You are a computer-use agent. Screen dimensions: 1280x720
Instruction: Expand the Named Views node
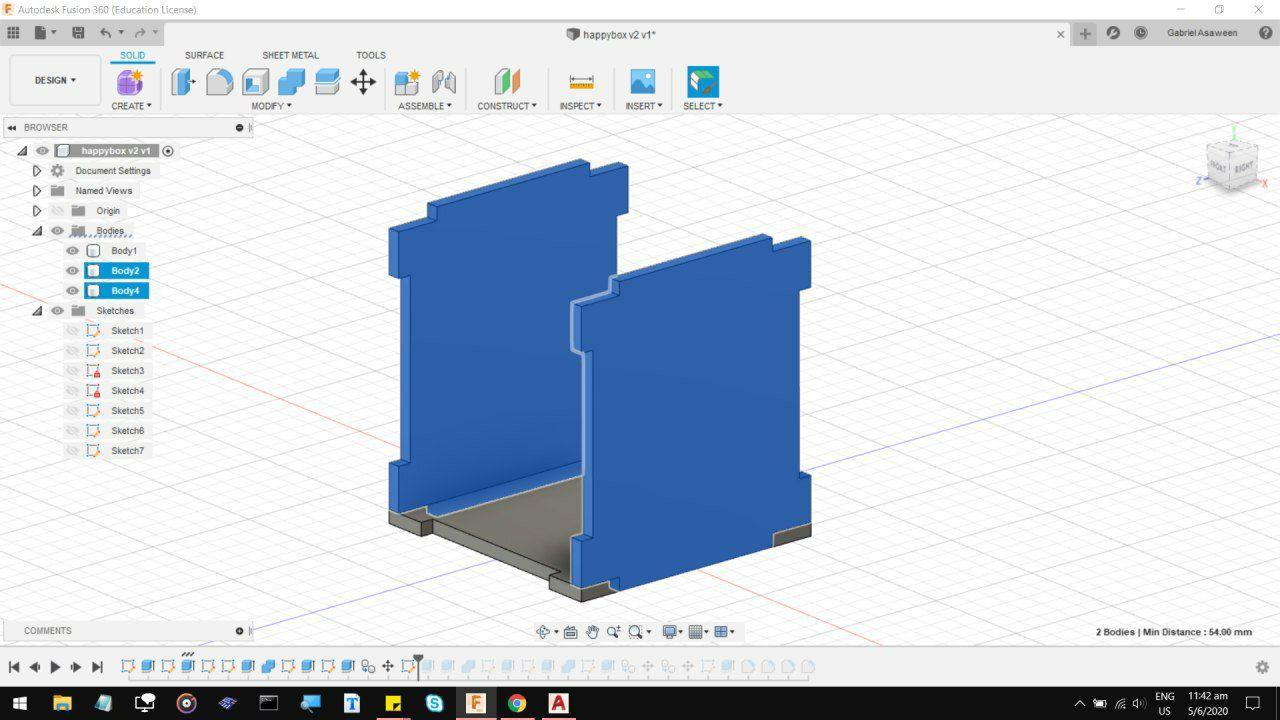37,191
